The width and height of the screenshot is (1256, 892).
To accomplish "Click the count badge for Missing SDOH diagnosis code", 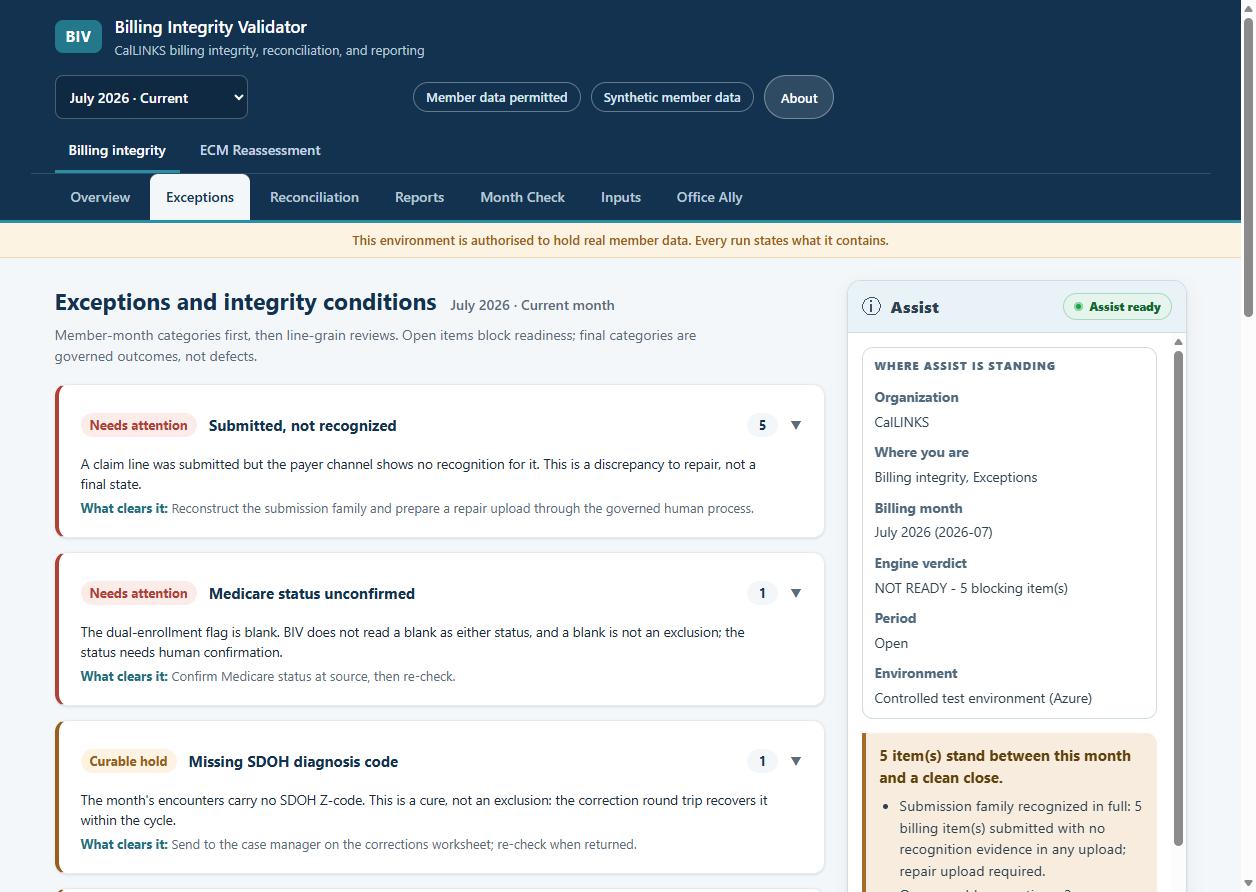I will point(762,761).
